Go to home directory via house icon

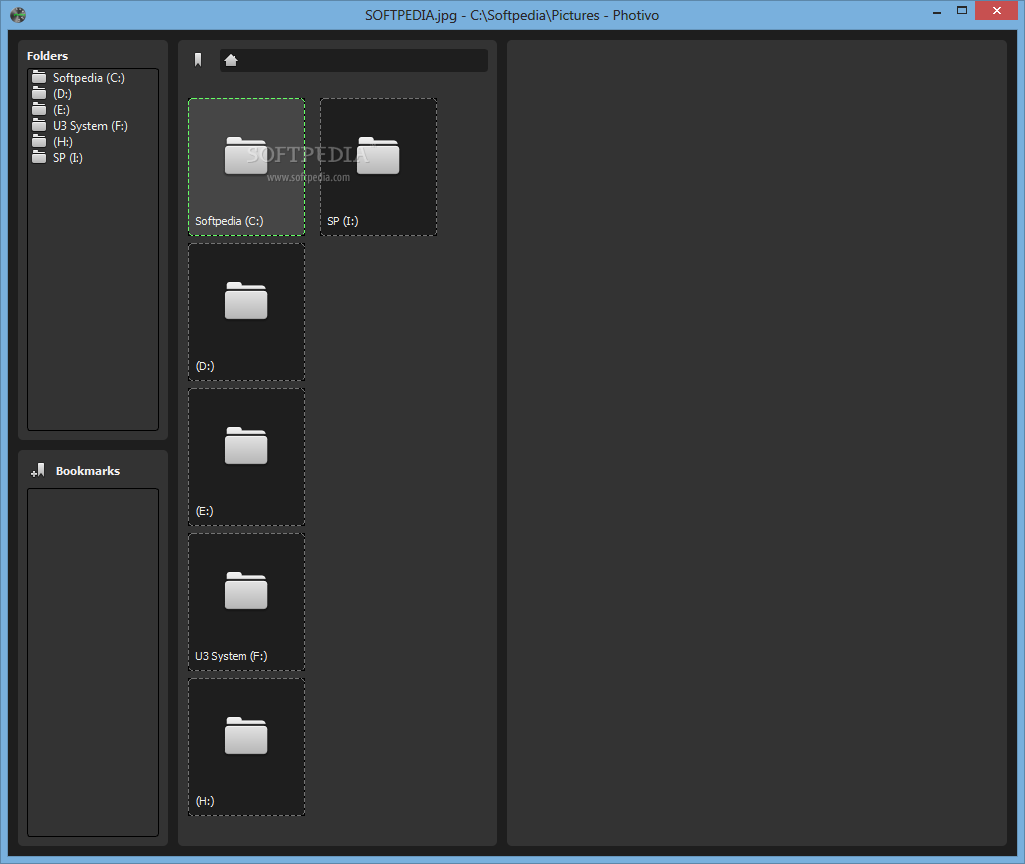231,60
